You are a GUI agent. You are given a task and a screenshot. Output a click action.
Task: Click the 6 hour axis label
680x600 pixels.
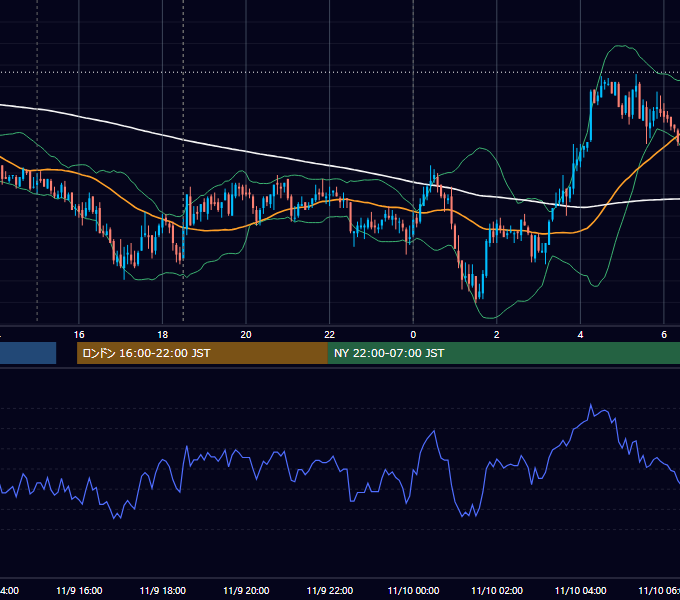coord(664,334)
